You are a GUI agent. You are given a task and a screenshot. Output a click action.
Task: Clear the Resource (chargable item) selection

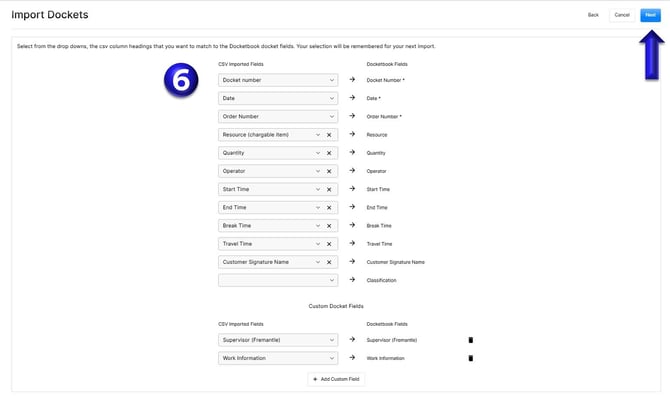point(329,135)
